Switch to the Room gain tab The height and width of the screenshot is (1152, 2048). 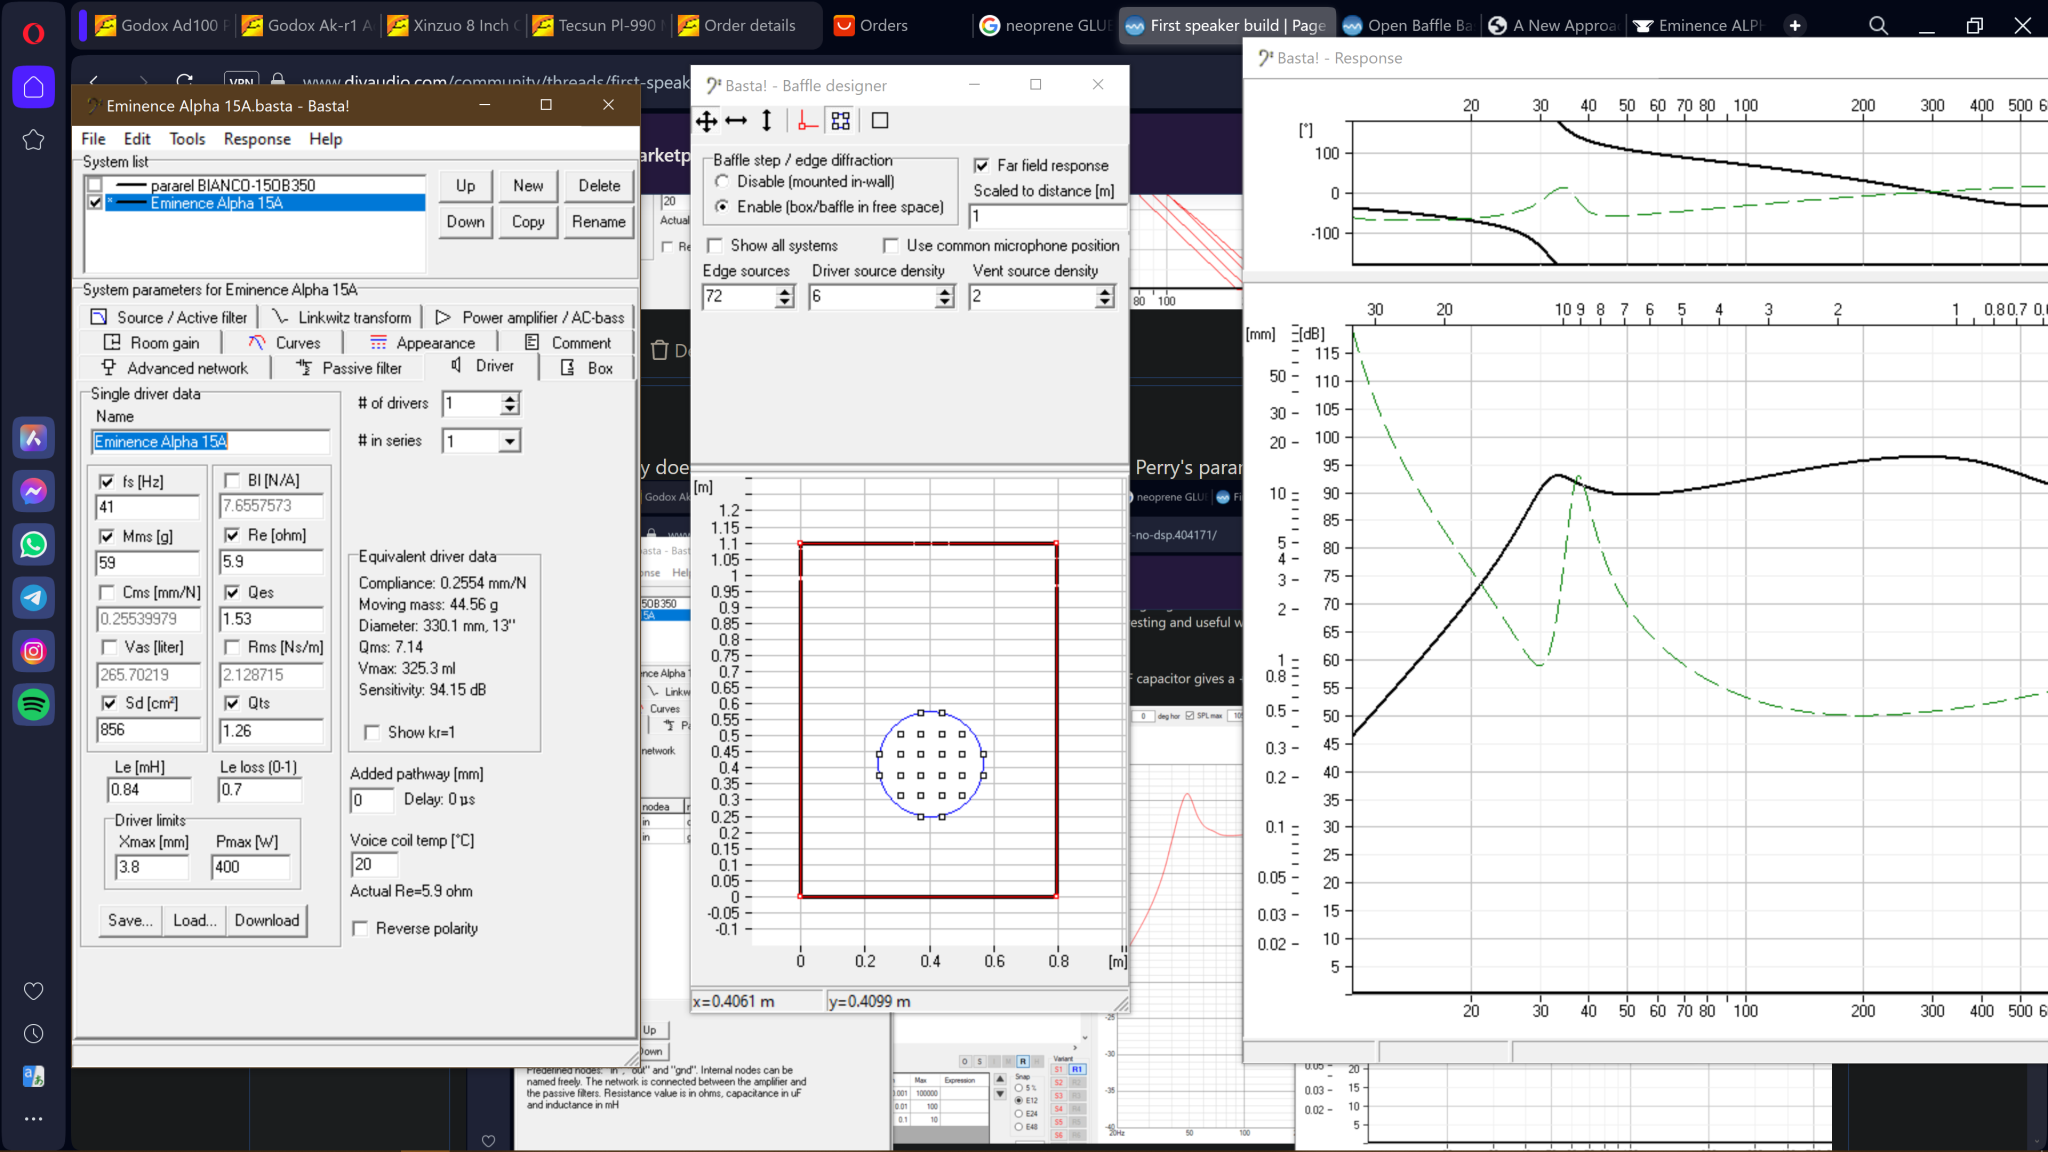pos(152,343)
